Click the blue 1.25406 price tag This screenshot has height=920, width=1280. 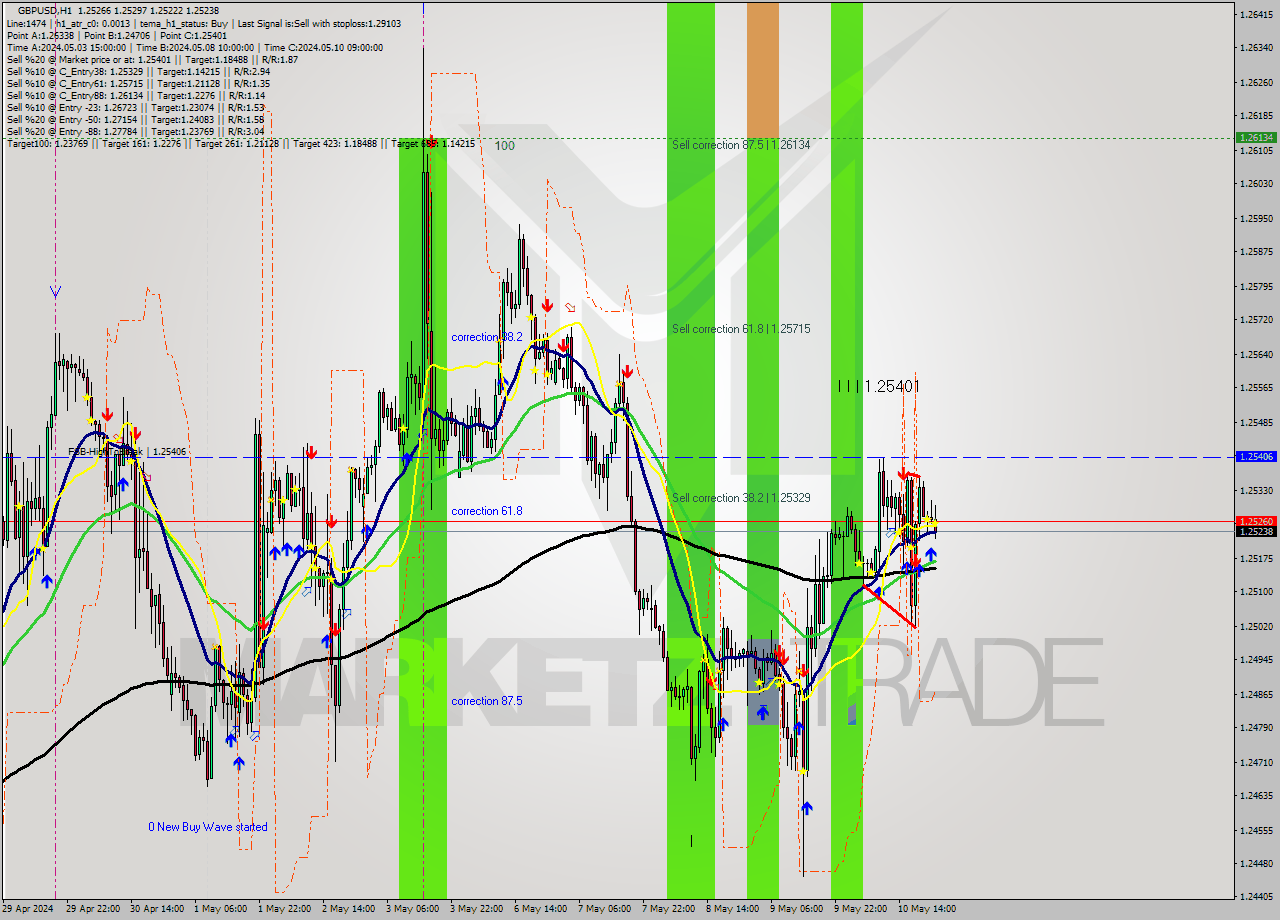tap(1256, 456)
